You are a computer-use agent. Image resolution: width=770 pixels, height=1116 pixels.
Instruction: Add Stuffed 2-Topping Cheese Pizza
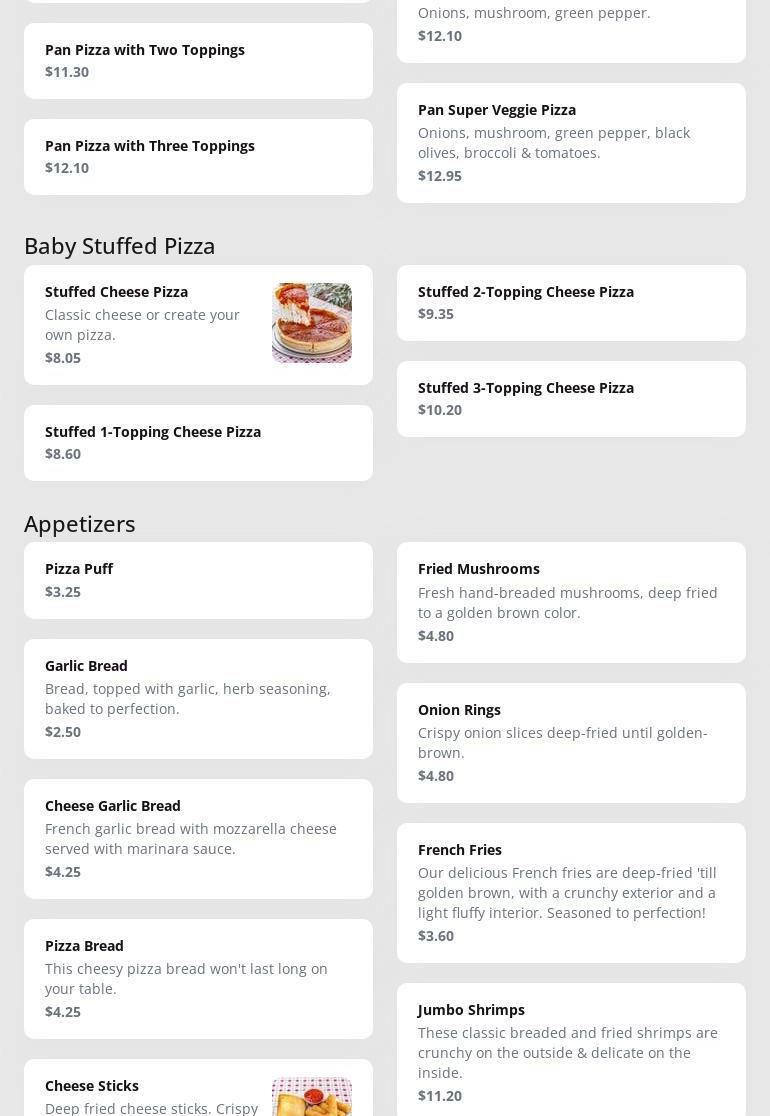(571, 303)
